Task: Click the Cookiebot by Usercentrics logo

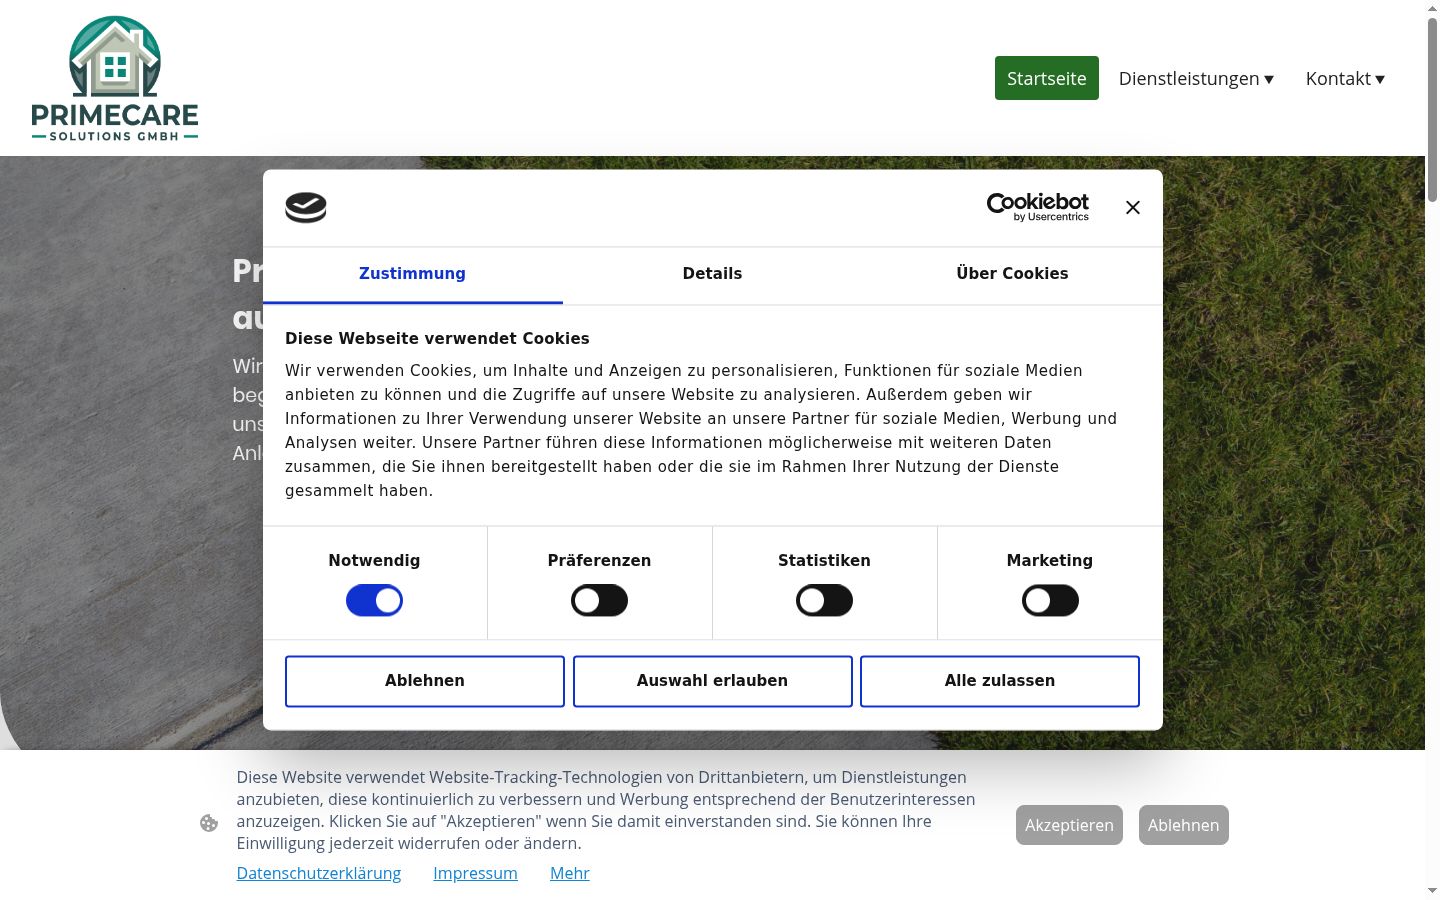Action: (x=1038, y=207)
